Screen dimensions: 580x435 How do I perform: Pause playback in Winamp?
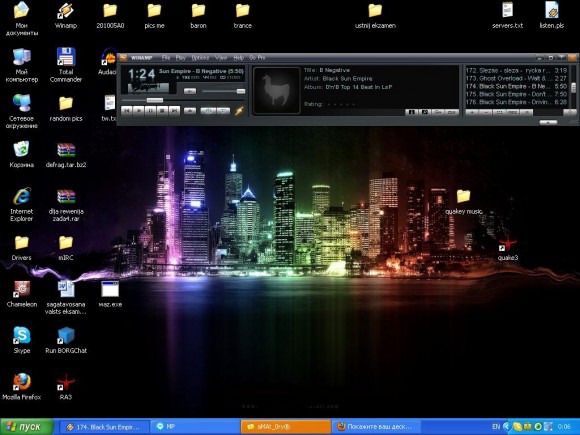[150, 111]
